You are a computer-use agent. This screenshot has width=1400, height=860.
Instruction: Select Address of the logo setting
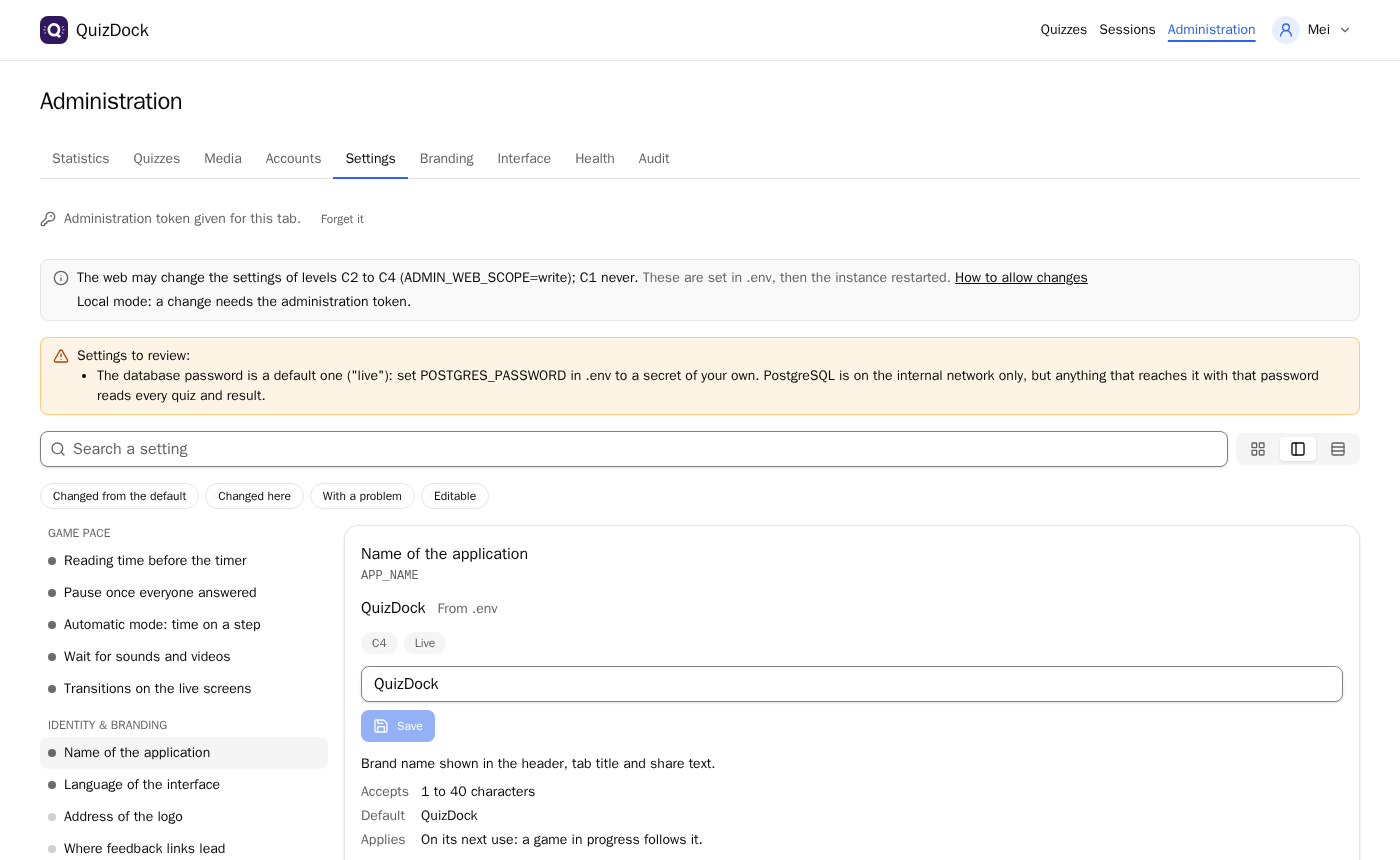pyautogui.click(x=184, y=817)
